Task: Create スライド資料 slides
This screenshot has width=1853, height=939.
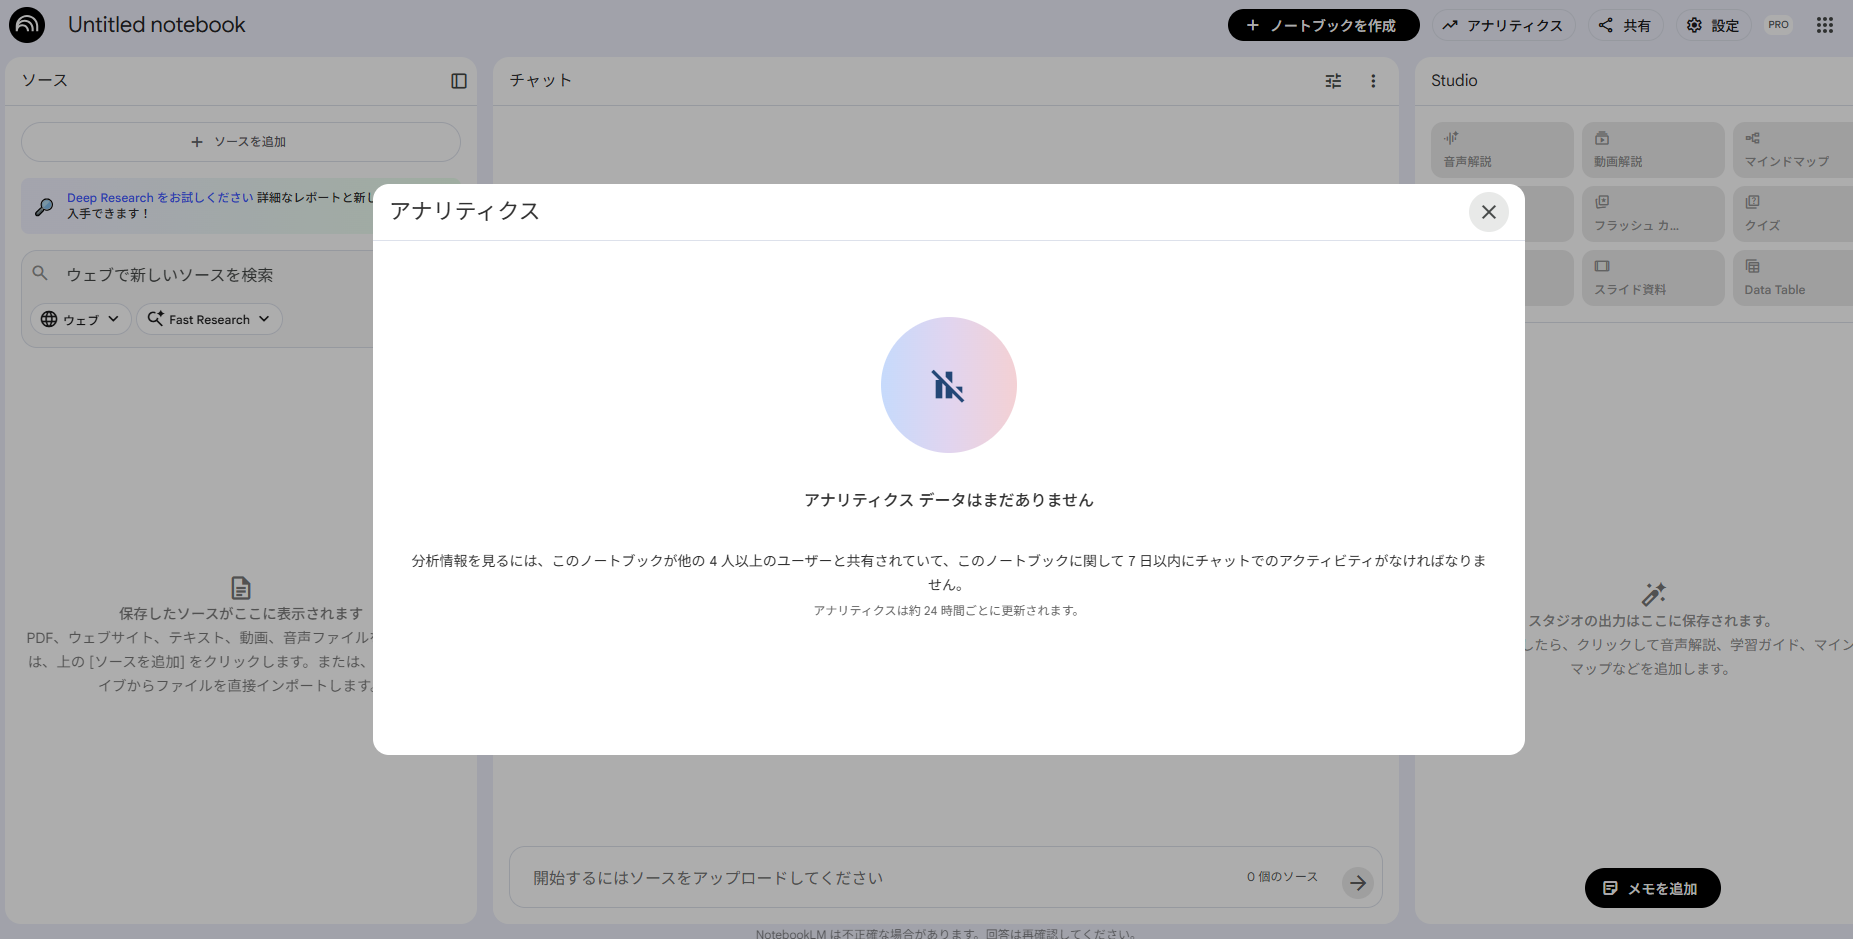Action: point(1652,277)
